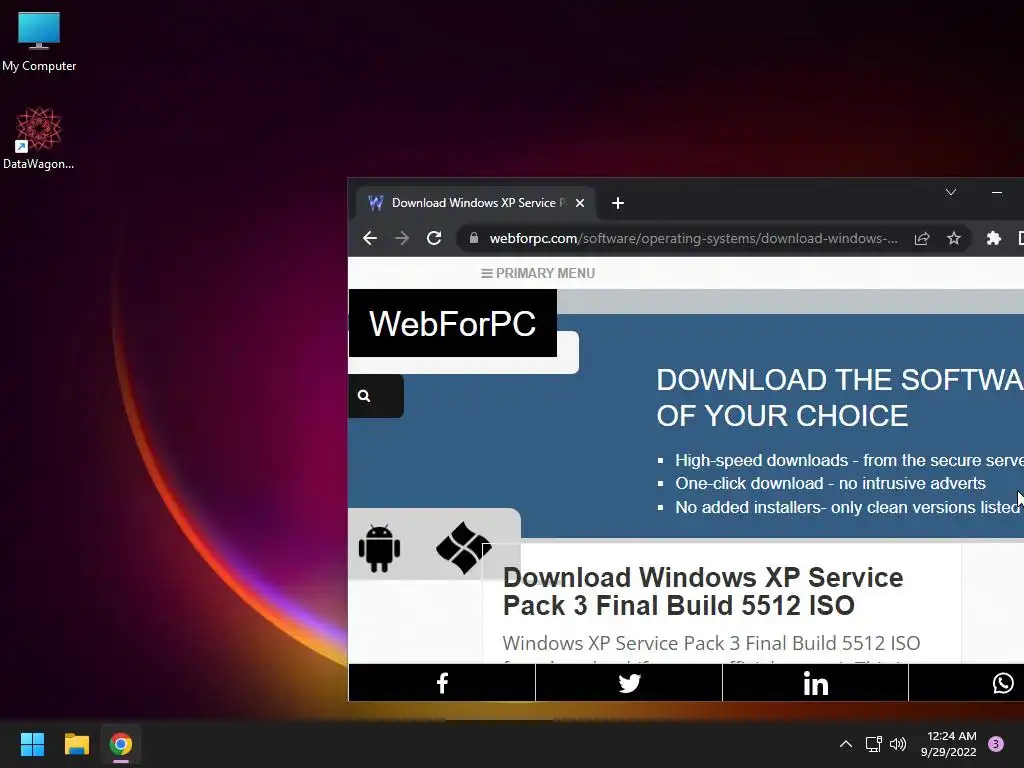Click the lock icon in the address bar
Screen dimensions: 1024x768
(x=474, y=238)
